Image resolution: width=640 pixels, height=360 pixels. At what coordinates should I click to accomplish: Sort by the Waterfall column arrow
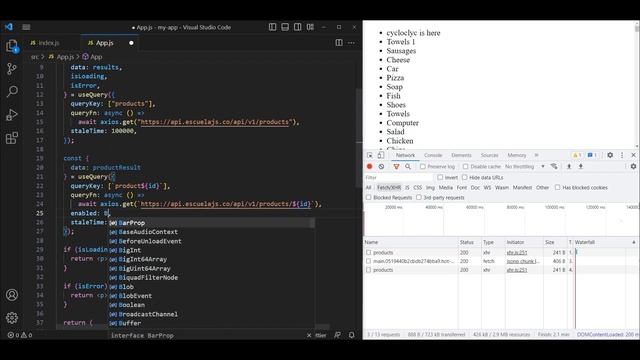[x=633, y=242]
